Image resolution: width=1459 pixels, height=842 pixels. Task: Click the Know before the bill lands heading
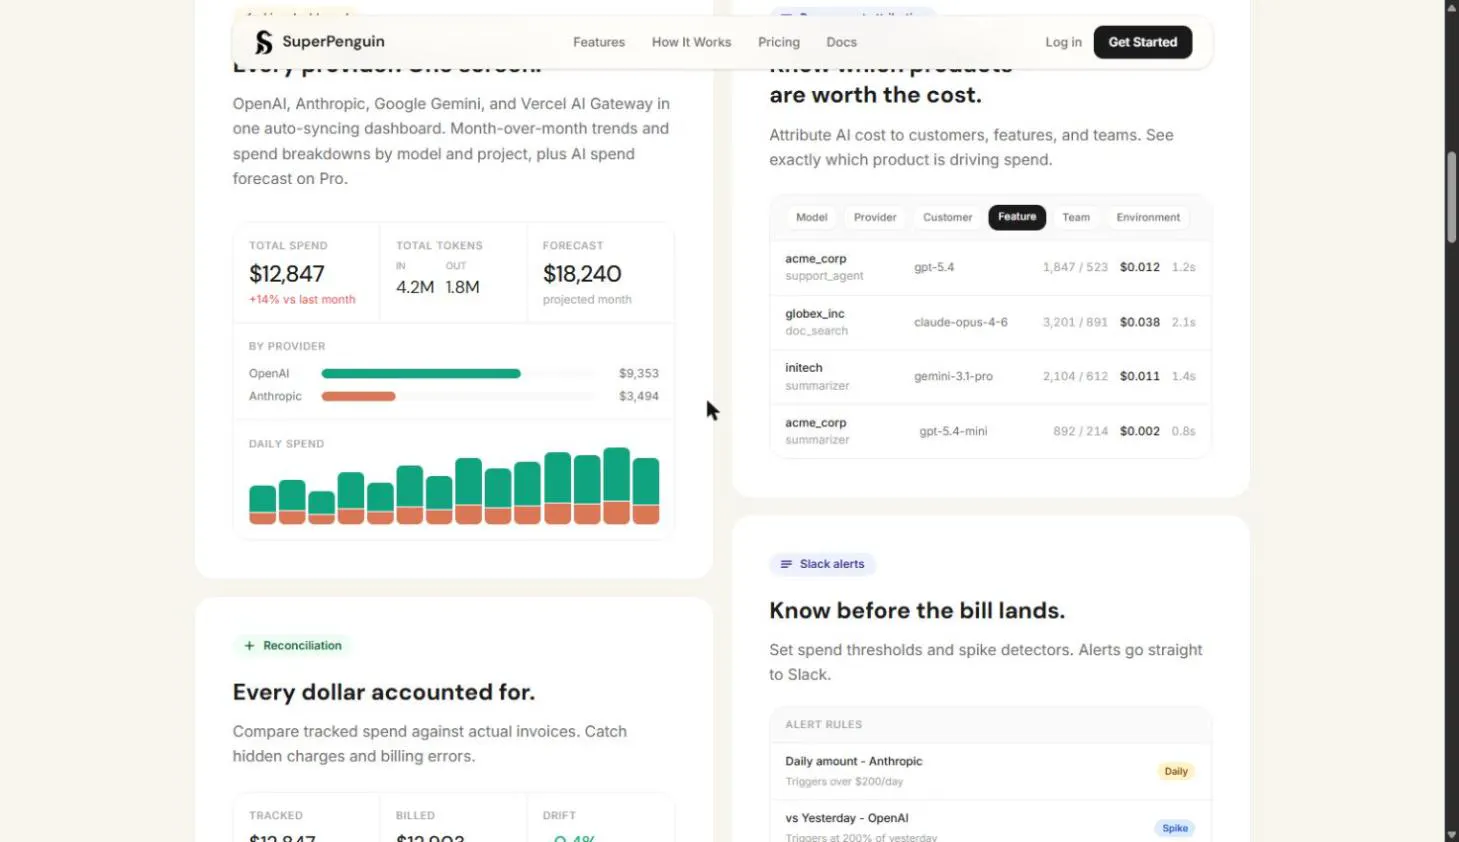(x=917, y=611)
